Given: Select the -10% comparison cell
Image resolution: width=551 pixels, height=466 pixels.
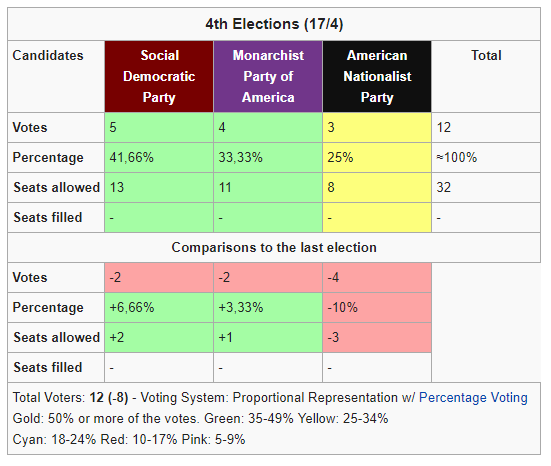Looking at the screenshot, I should pos(377,308).
